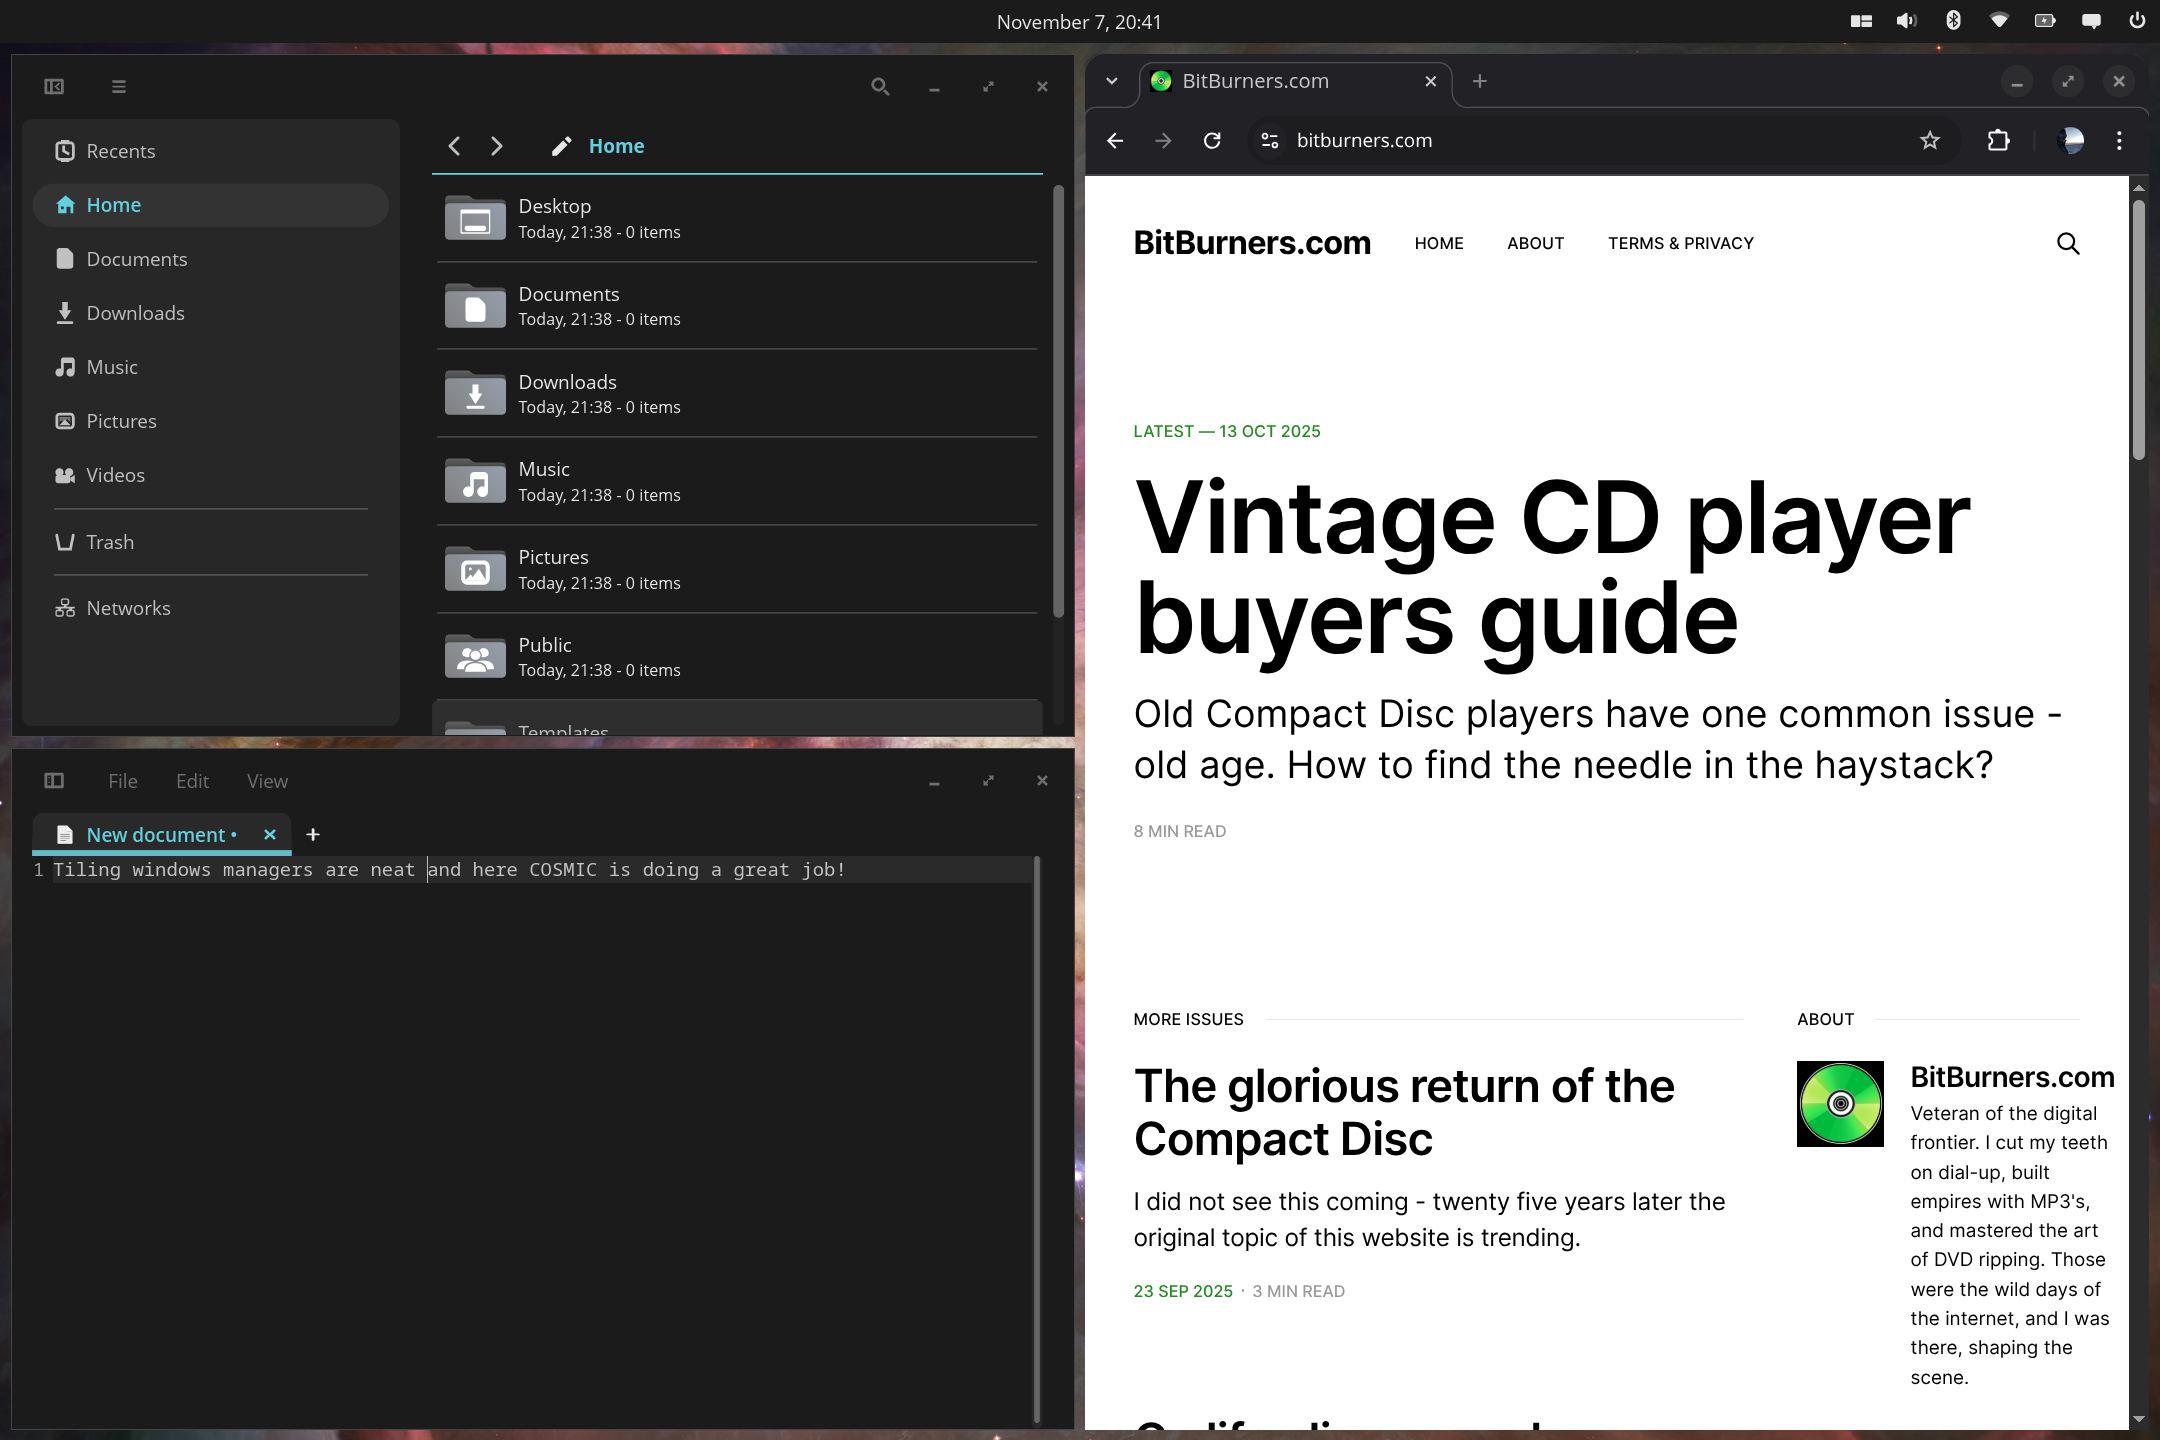Bookmark this page with the star icon
Screen dimensions: 2160x1440
point(1929,141)
